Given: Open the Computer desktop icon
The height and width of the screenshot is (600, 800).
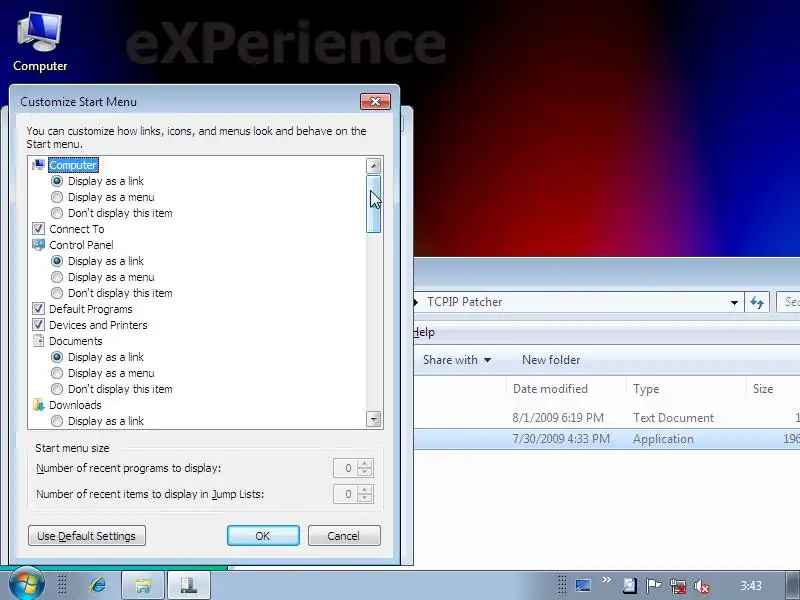Looking at the screenshot, I should tap(40, 43).
